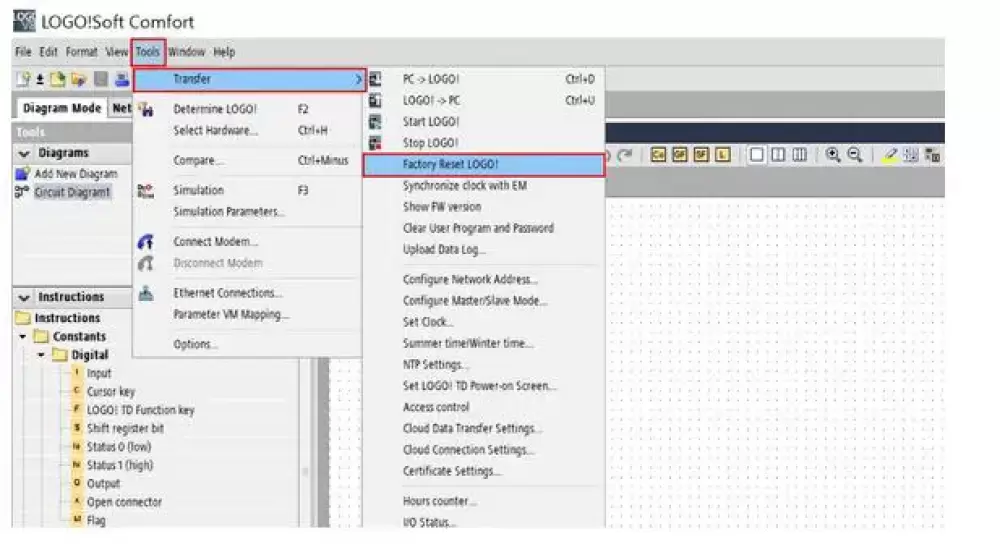Screen dimensions: 1000x555
Task: Switch to Diagram Mode tab
Action: (62, 108)
